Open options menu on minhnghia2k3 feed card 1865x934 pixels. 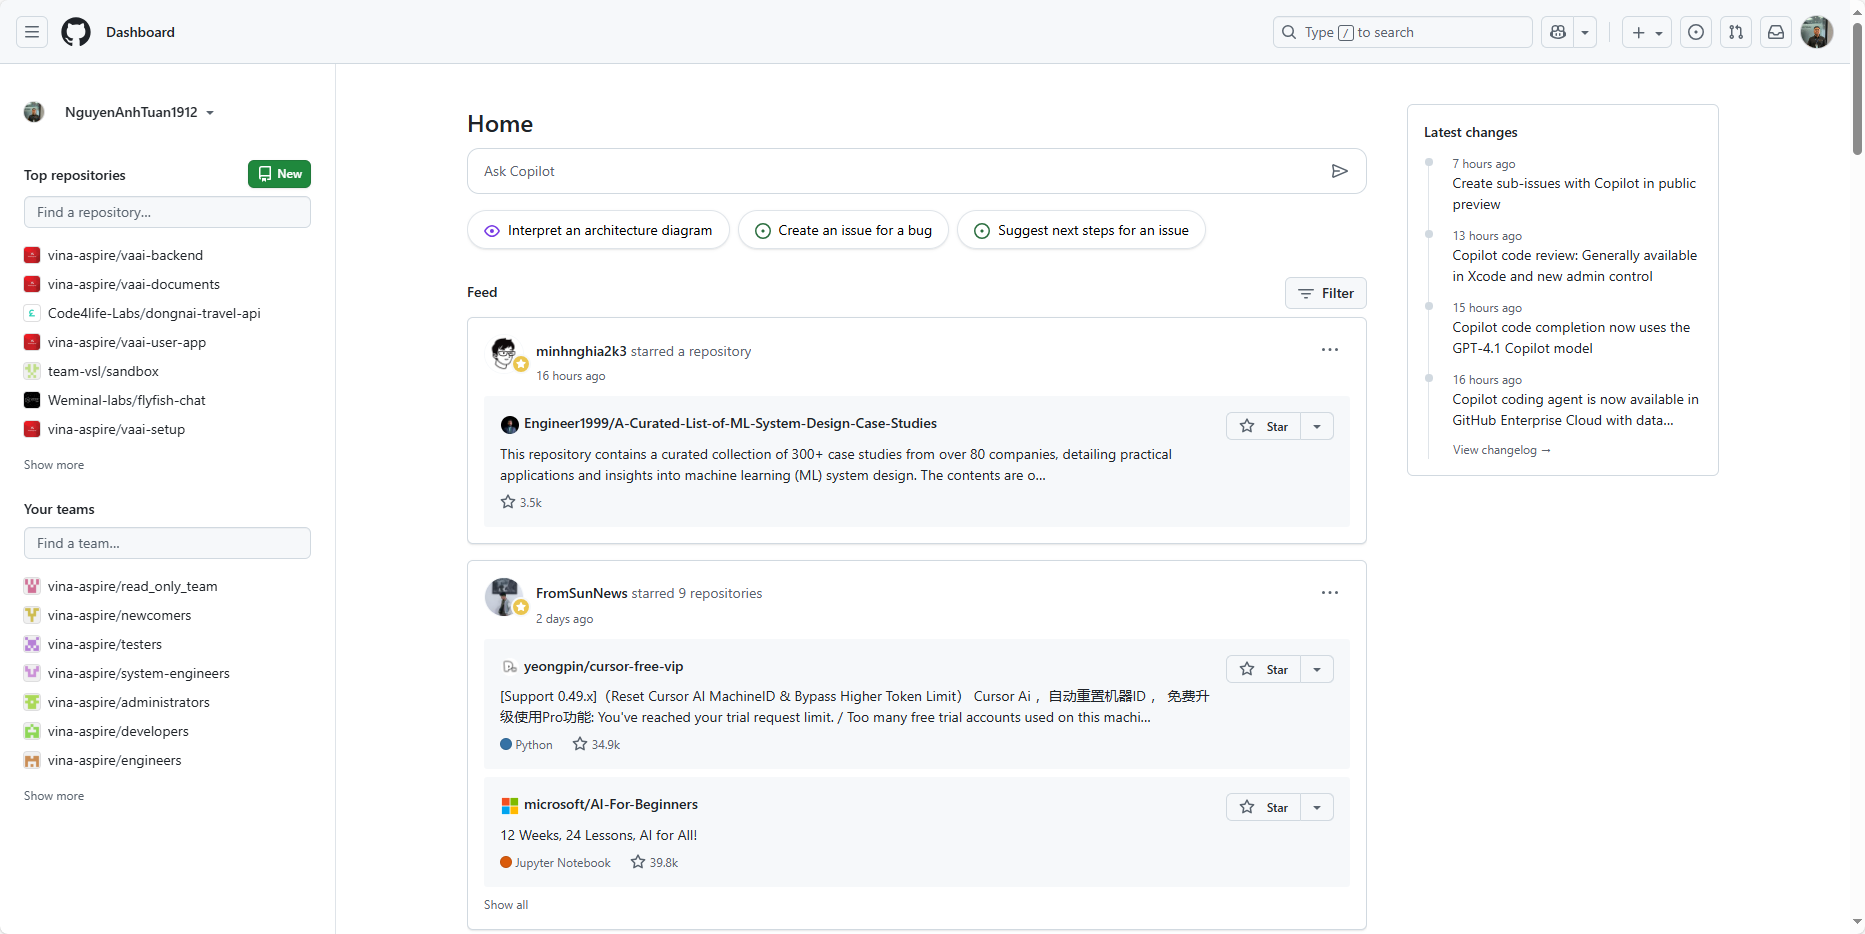click(x=1329, y=350)
